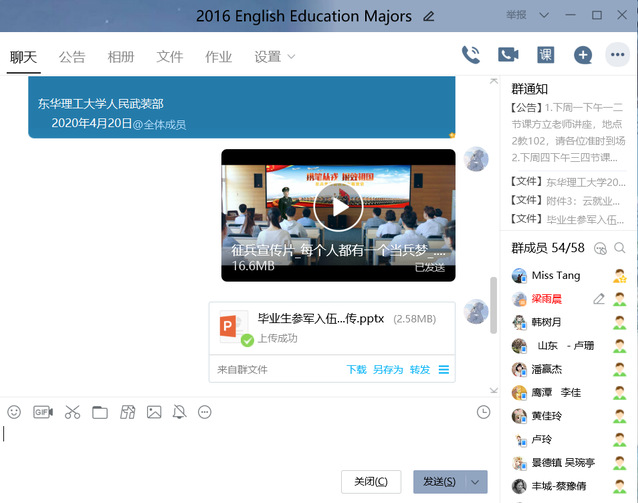Open the 课 classroom icon

[x=546, y=55]
